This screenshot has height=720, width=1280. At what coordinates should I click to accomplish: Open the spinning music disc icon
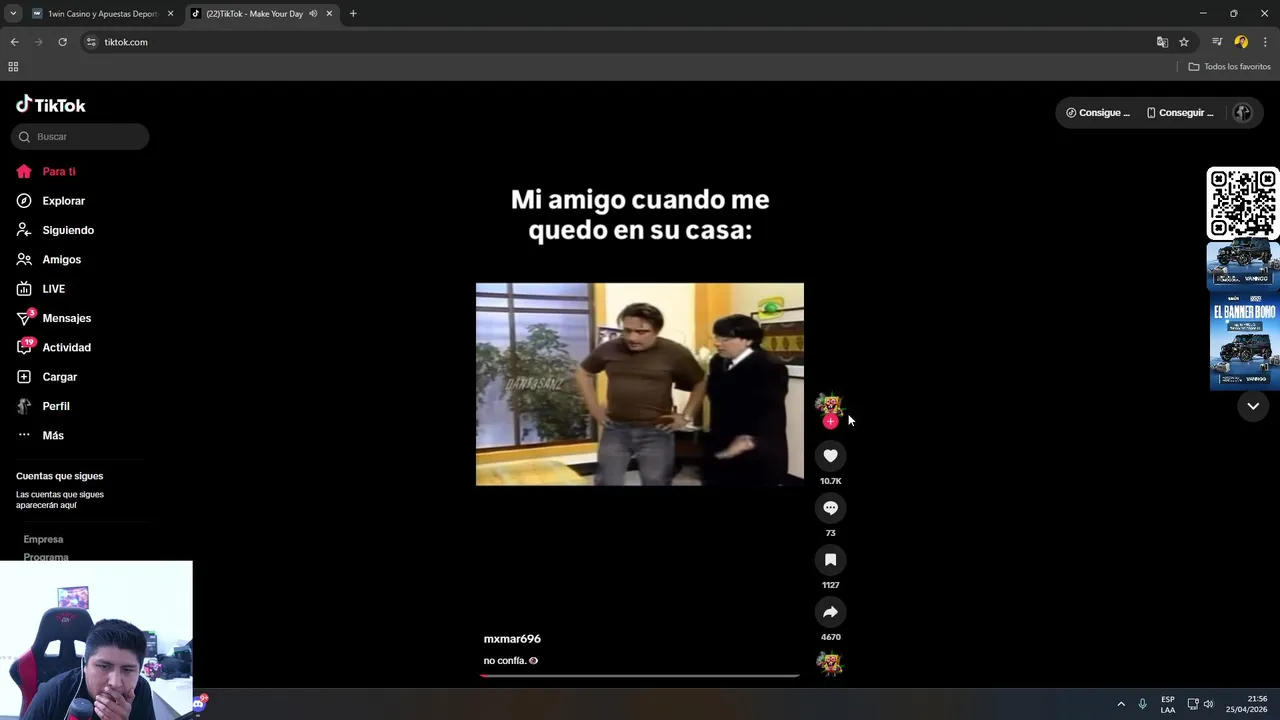[829, 663]
